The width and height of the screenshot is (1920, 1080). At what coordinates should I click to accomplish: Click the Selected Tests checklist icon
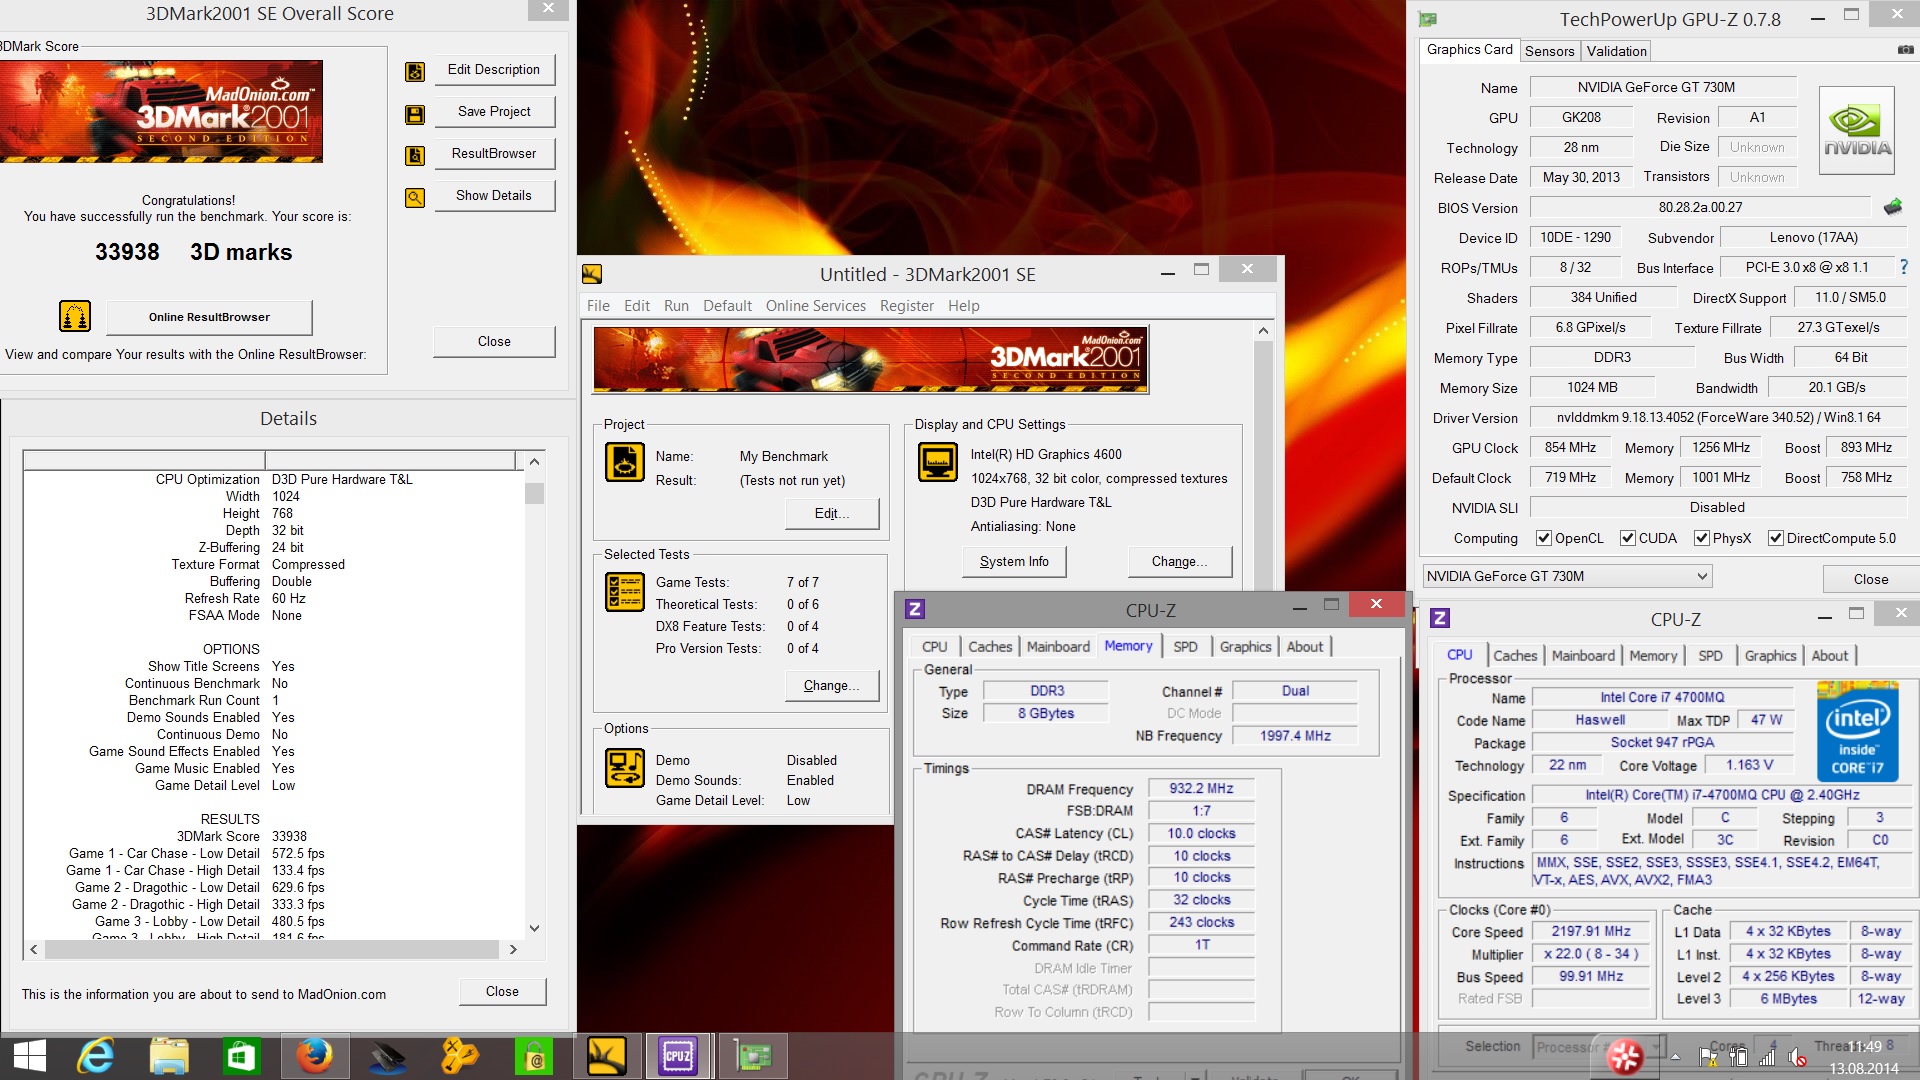(625, 591)
